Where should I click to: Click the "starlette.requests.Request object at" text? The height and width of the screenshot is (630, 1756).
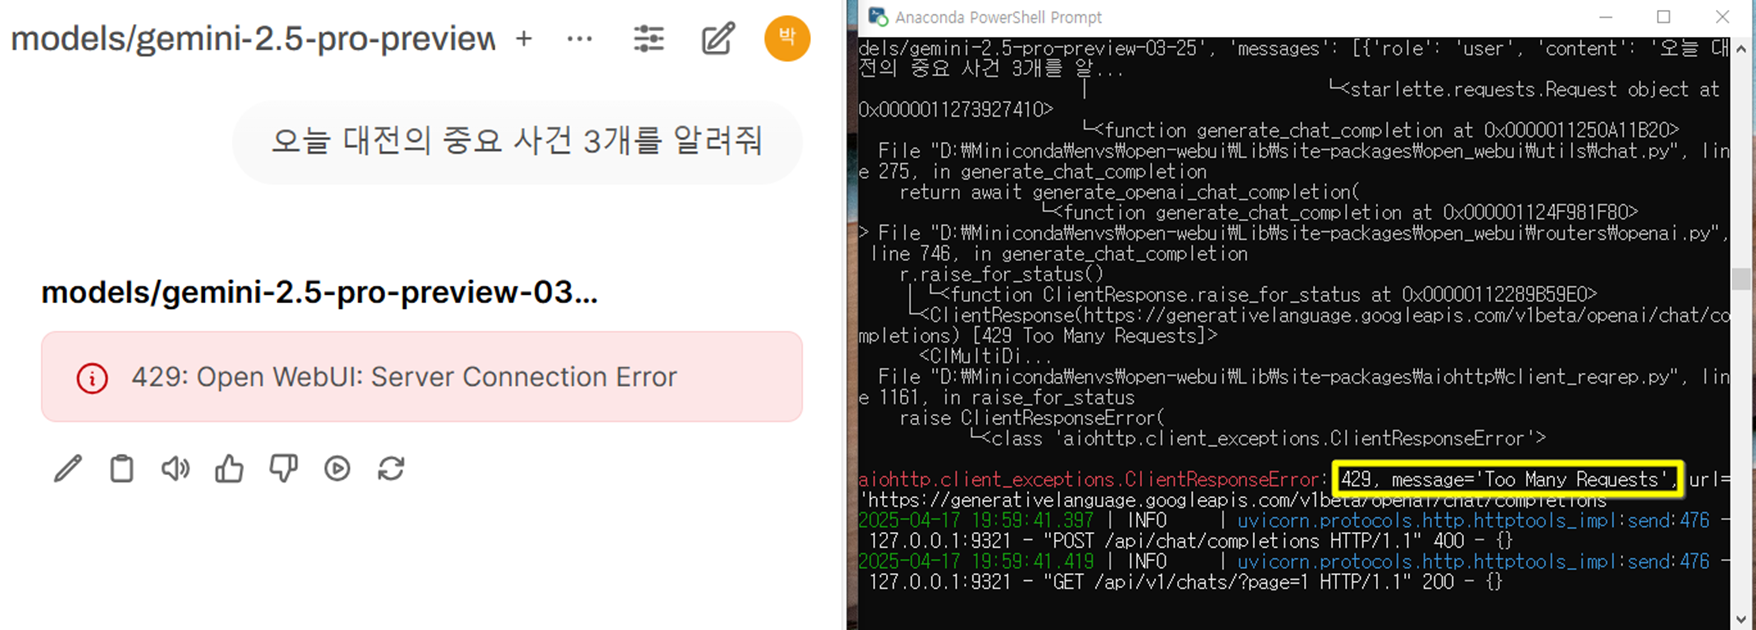click(1534, 89)
